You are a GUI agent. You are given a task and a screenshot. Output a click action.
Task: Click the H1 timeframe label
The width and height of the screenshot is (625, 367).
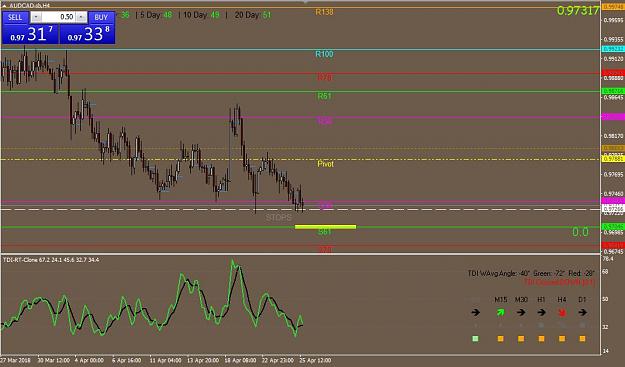click(541, 300)
